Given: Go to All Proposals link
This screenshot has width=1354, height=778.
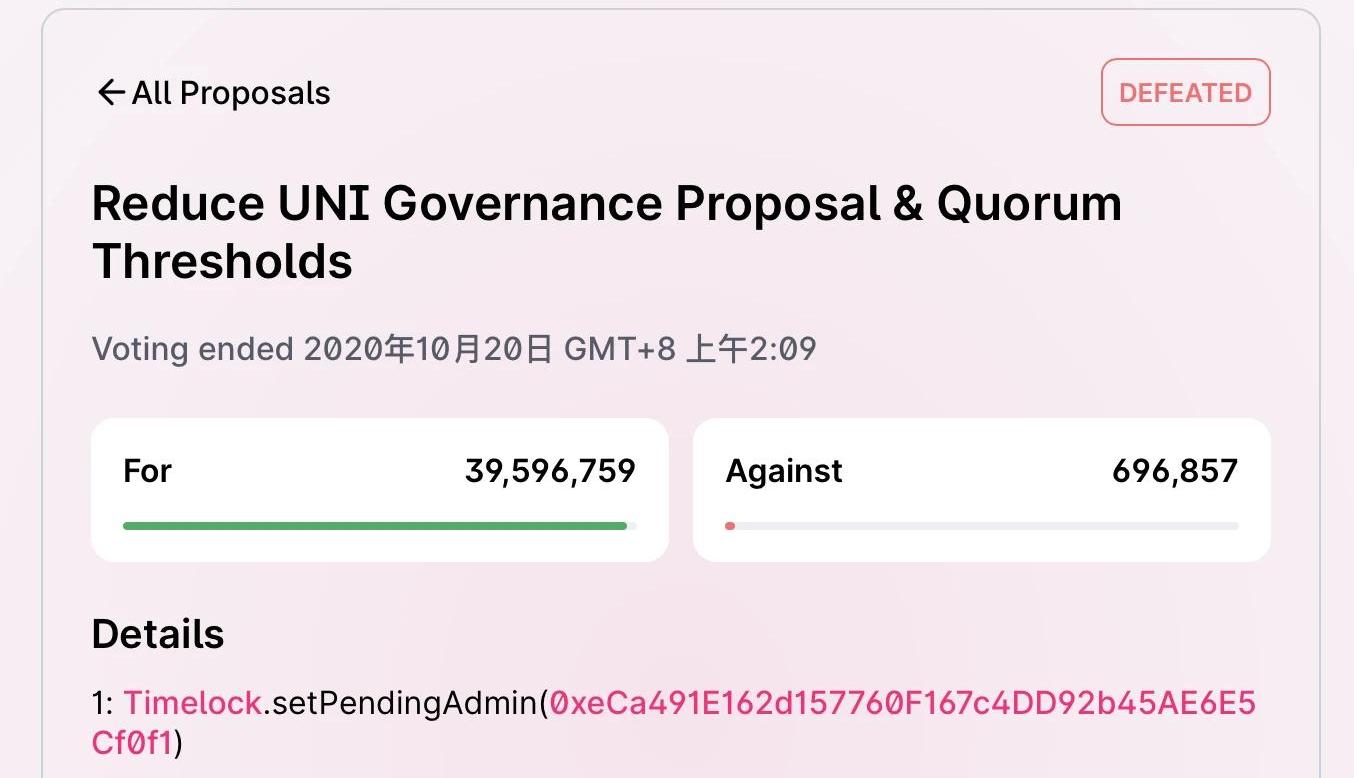Looking at the screenshot, I should pos(230,93).
